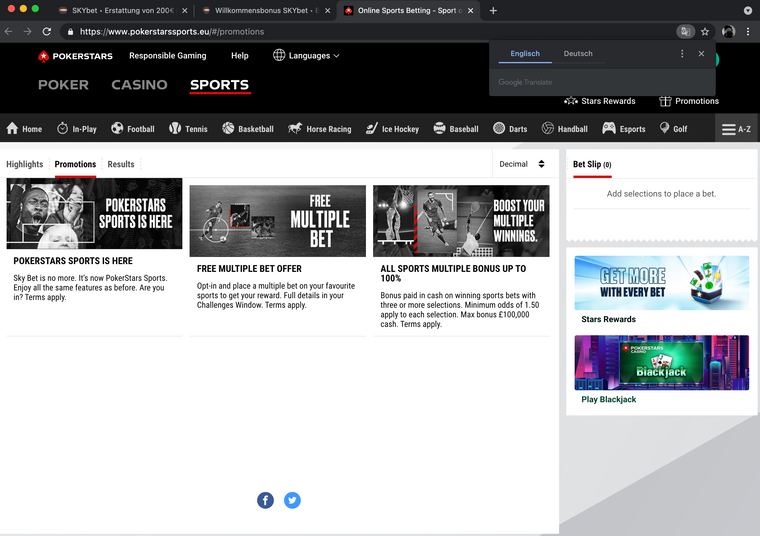Click the Blackjack casino banner
The height and width of the screenshot is (536, 760).
coord(662,363)
